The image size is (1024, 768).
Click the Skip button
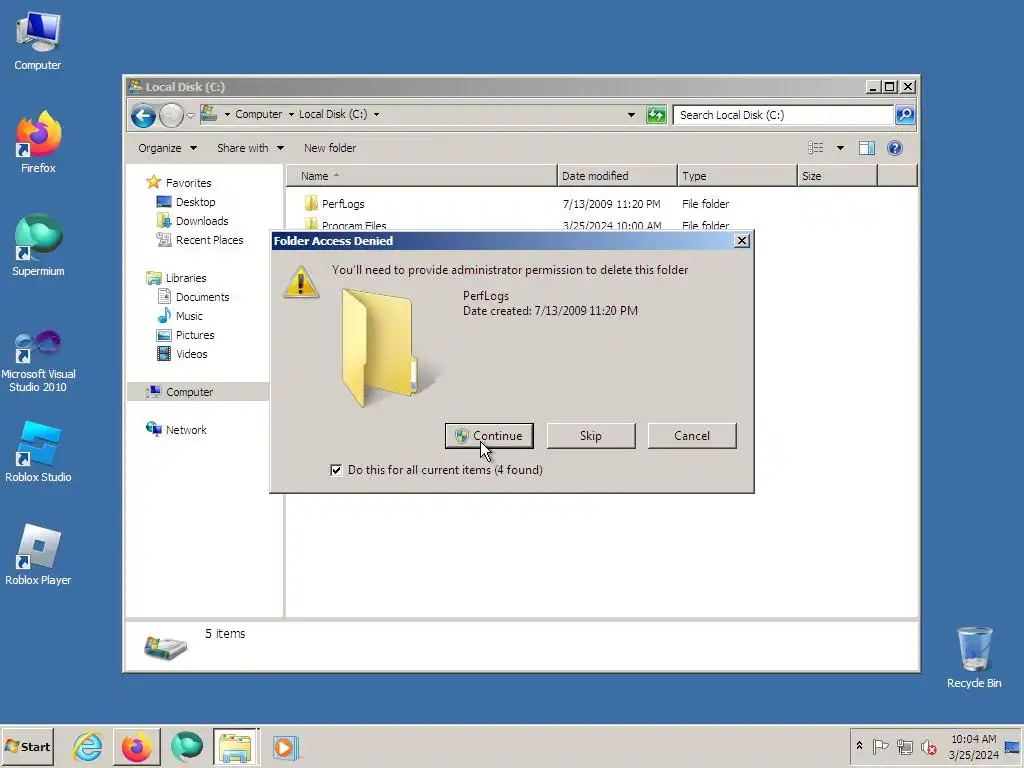point(590,436)
